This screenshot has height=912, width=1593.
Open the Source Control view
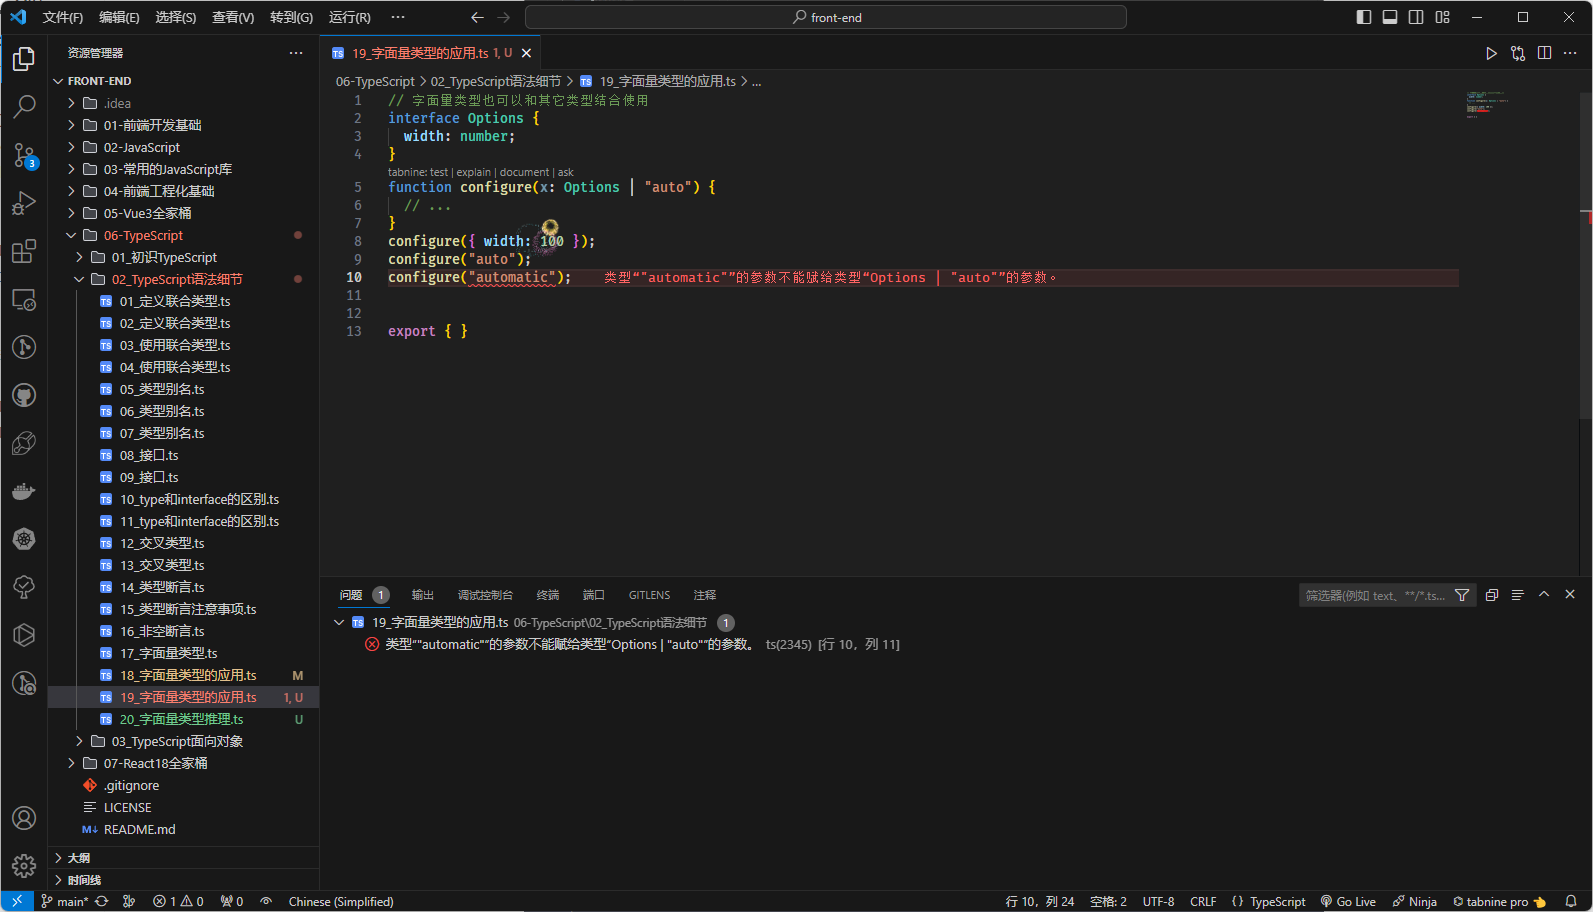[24, 155]
